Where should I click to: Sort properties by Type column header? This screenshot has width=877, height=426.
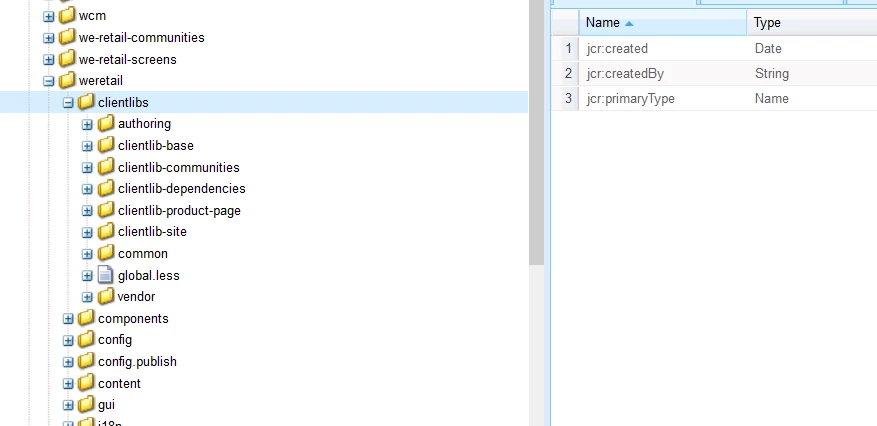812,23
